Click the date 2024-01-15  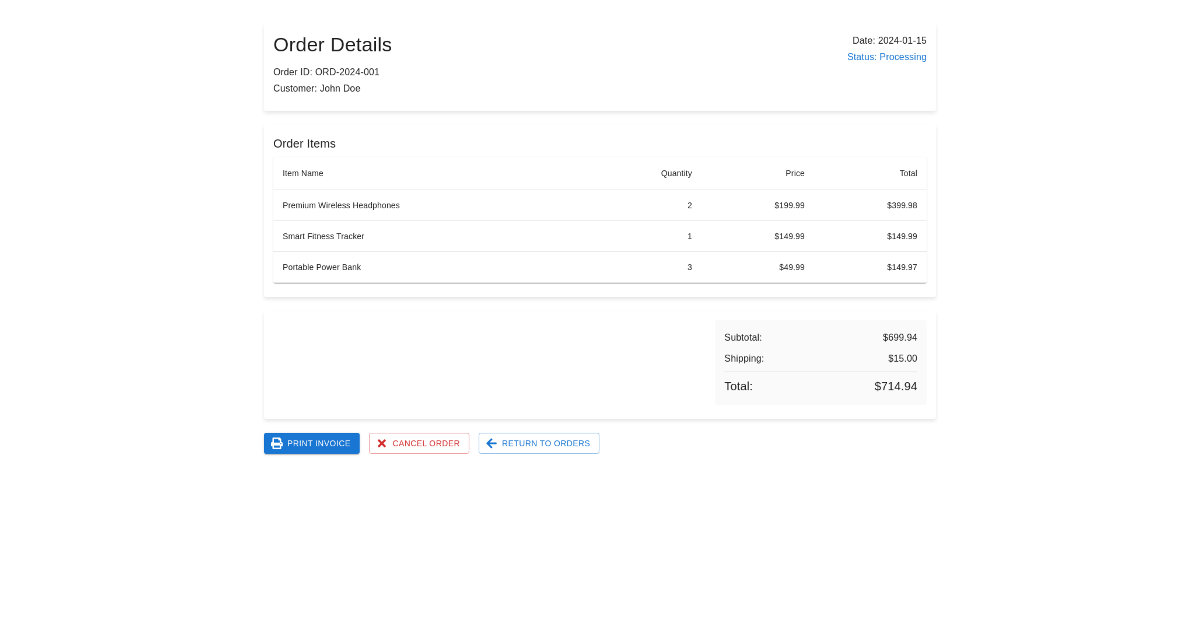point(888,41)
